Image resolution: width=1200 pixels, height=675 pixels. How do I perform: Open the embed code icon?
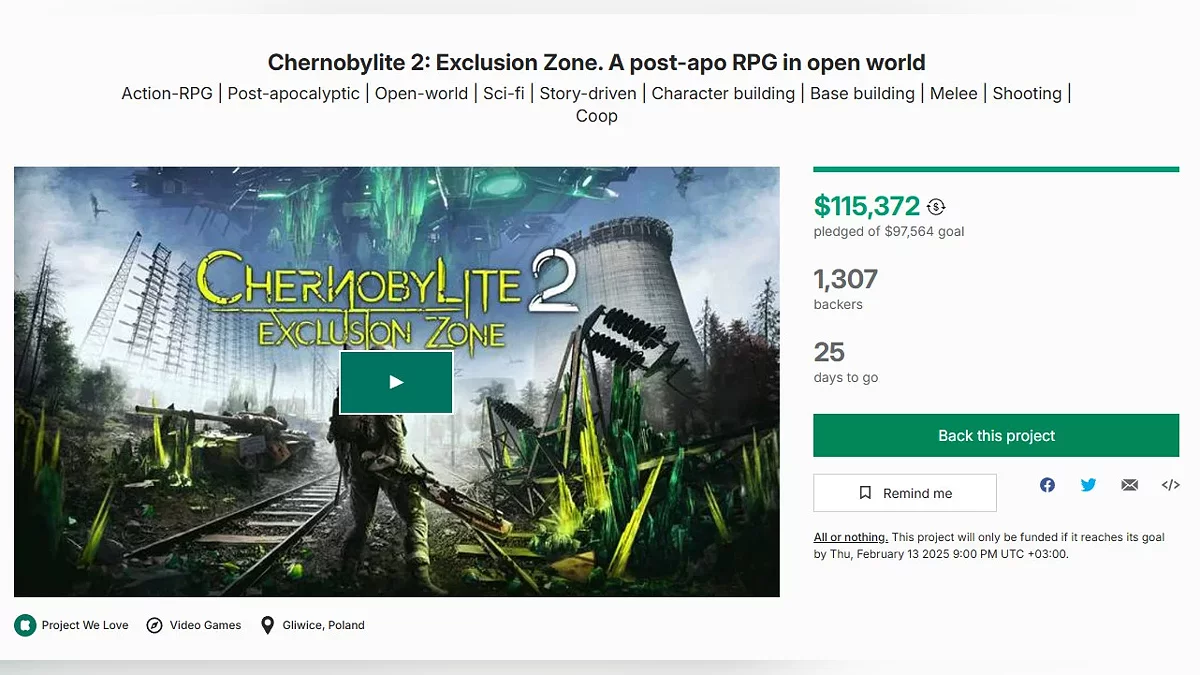1170,485
